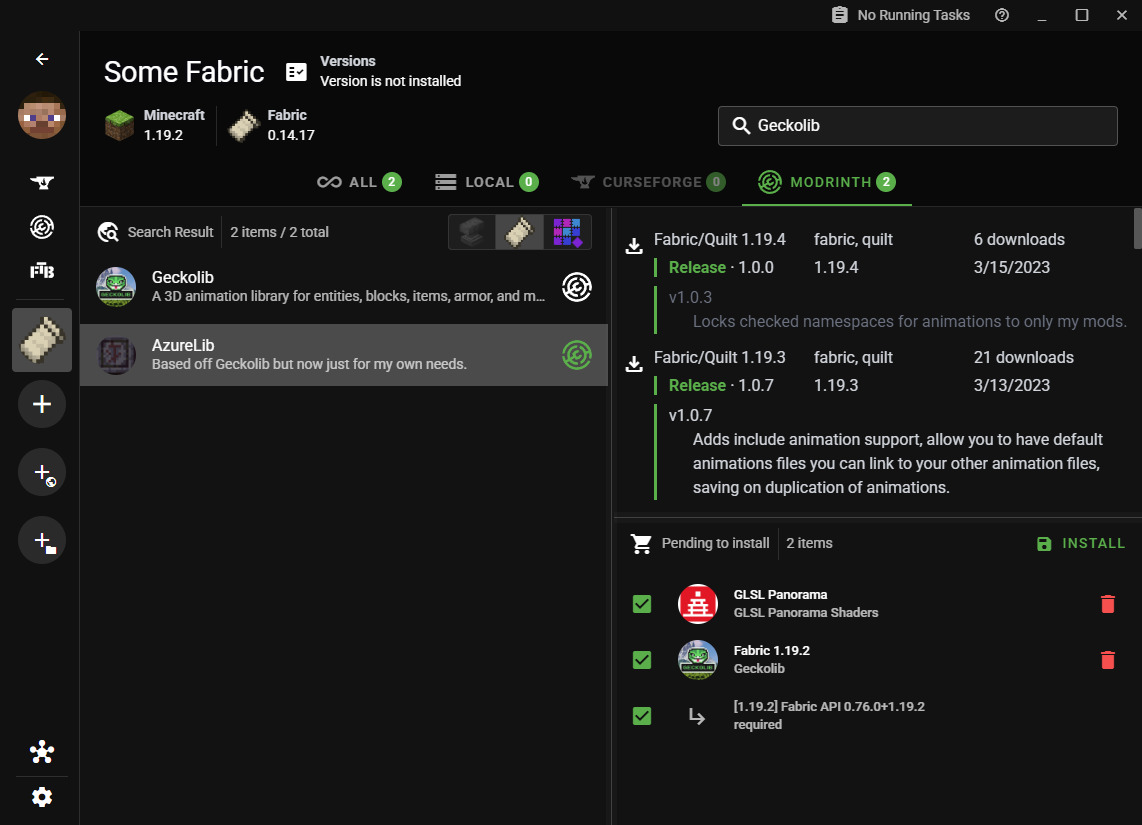This screenshot has height=825, width=1142.
Task: Open the player skin avatar in sidebar
Action: pyautogui.click(x=41, y=116)
